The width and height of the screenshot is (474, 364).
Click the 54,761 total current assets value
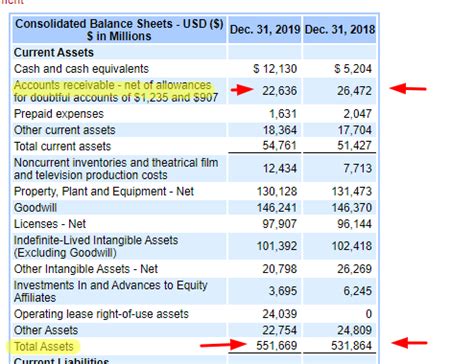pos(280,146)
